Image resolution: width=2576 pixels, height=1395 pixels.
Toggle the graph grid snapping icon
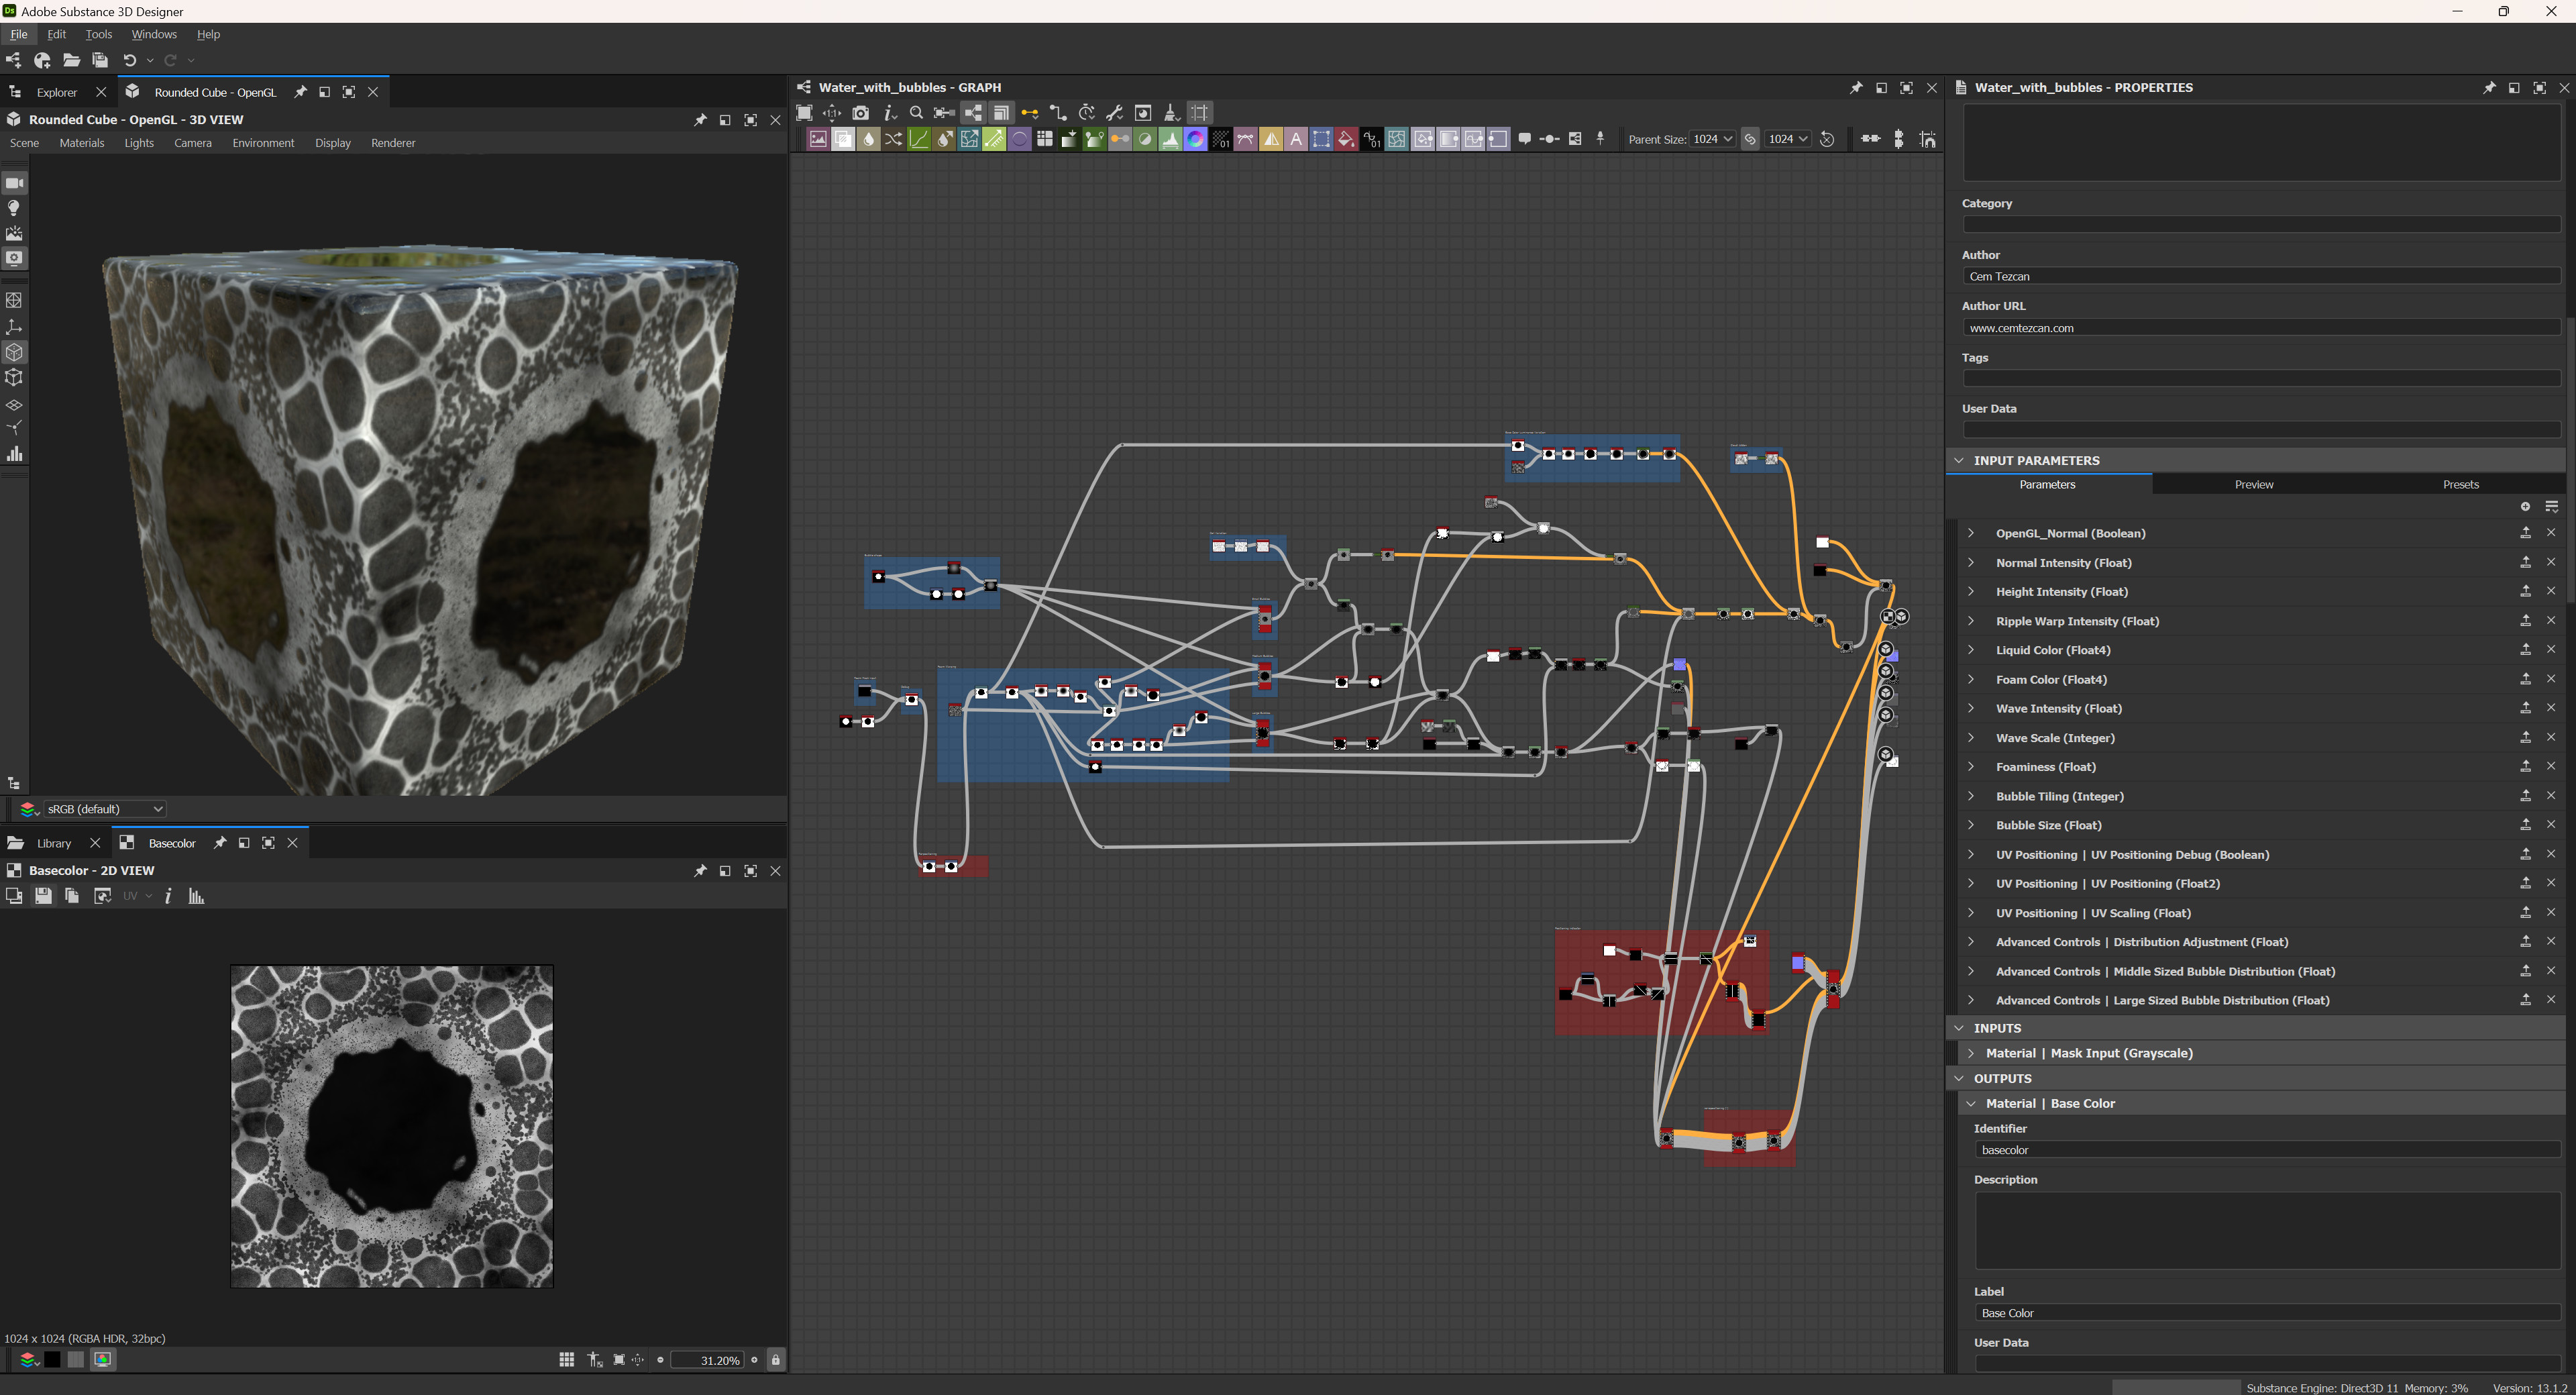pyautogui.click(x=1200, y=113)
